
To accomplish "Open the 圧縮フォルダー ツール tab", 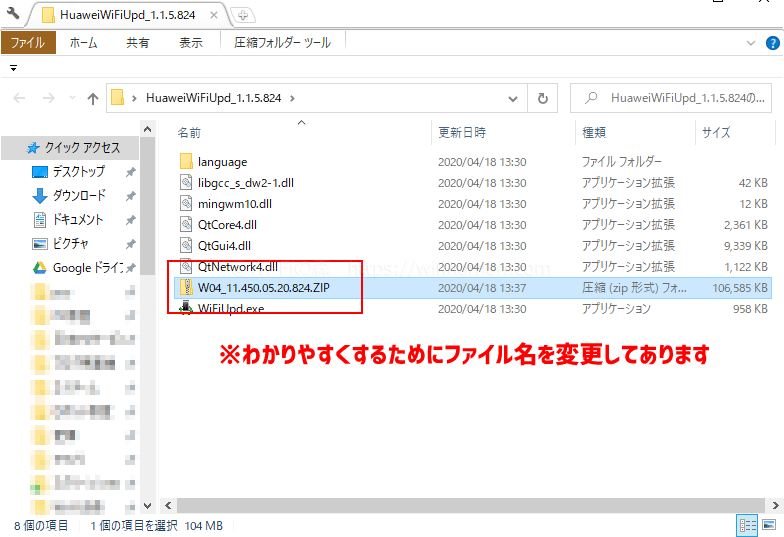I will click(x=282, y=42).
